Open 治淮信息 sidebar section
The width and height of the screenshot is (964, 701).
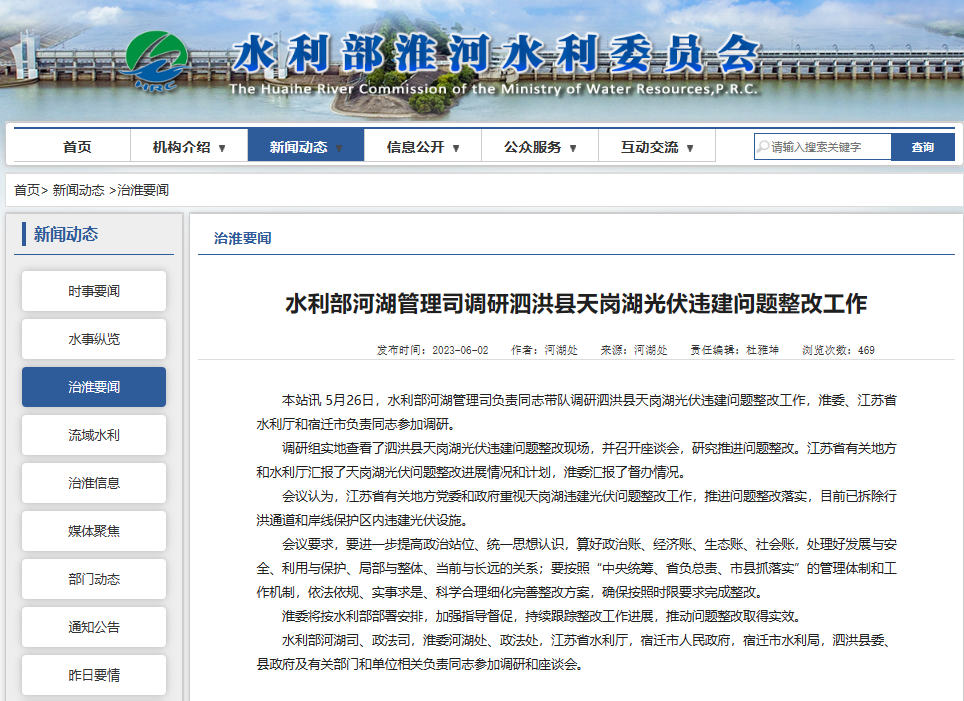point(94,483)
